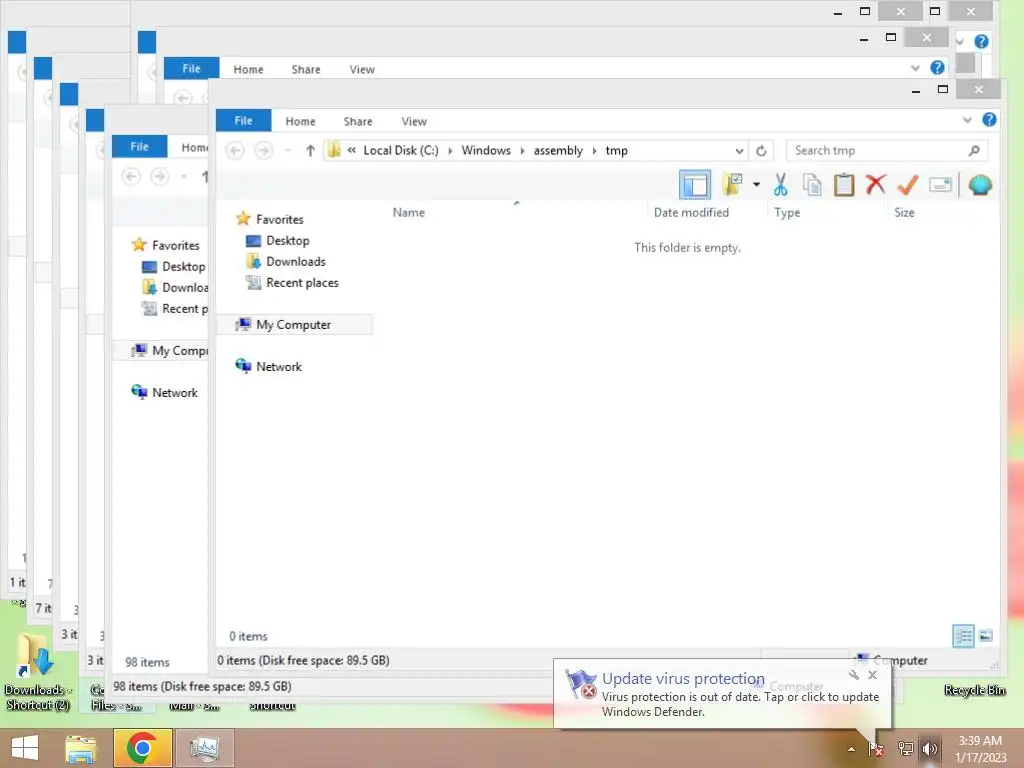Sort by Name column header
Viewport: 1024px width, 768px height.
pyautogui.click(x=409, y=212)
